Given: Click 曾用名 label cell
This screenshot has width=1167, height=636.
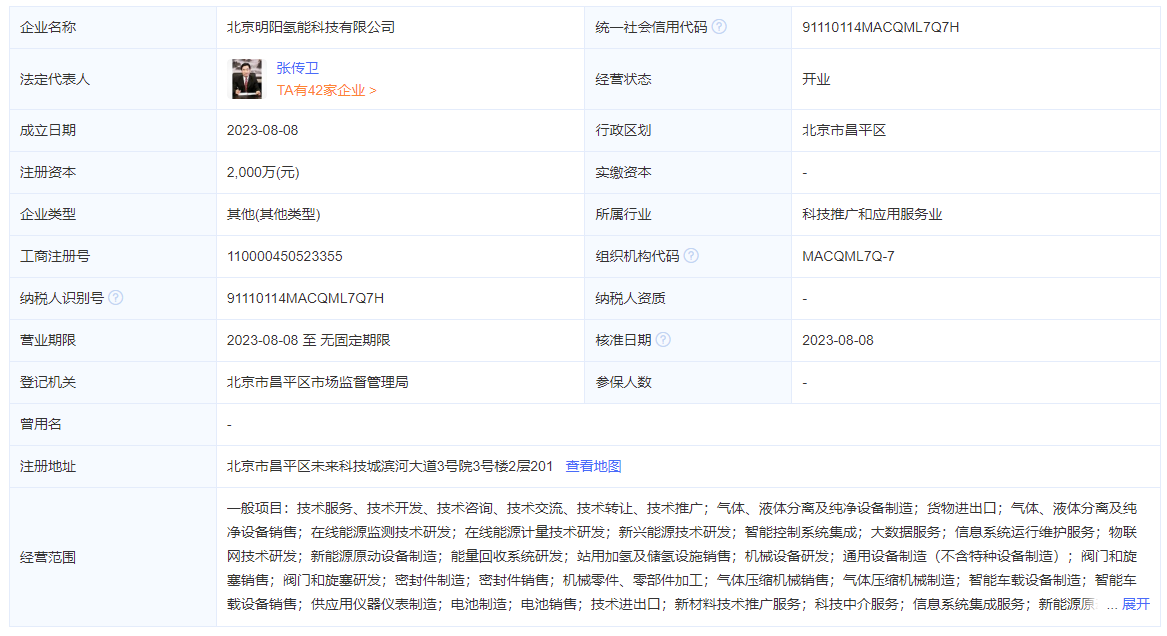Looking at the screenshot, I should [113, 425].
